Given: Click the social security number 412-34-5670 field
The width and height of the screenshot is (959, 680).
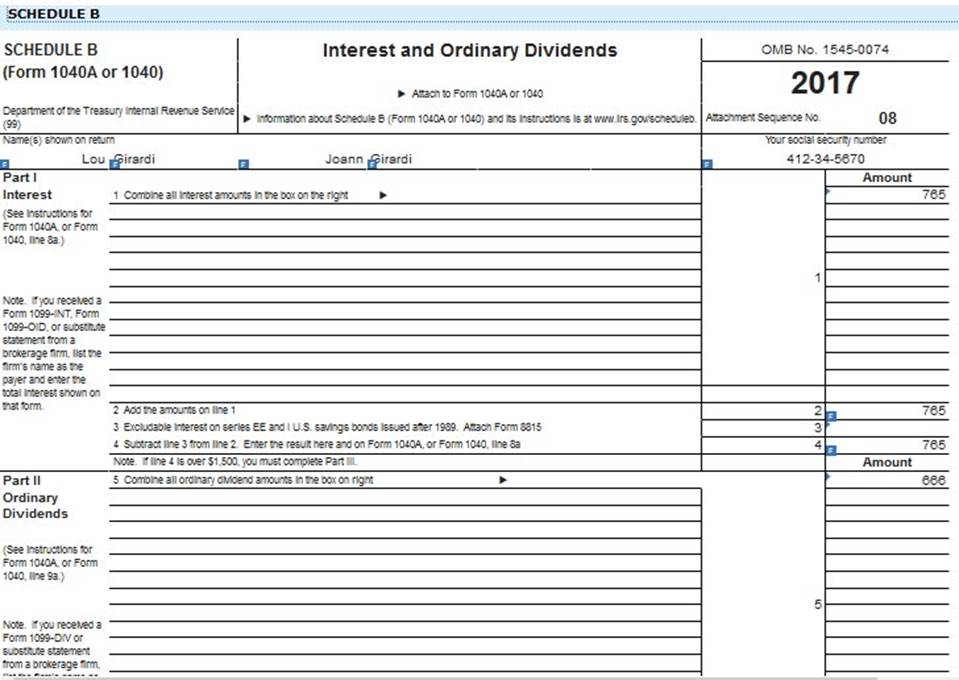Looking at the screenshot, I should click(x=825, y=159).
